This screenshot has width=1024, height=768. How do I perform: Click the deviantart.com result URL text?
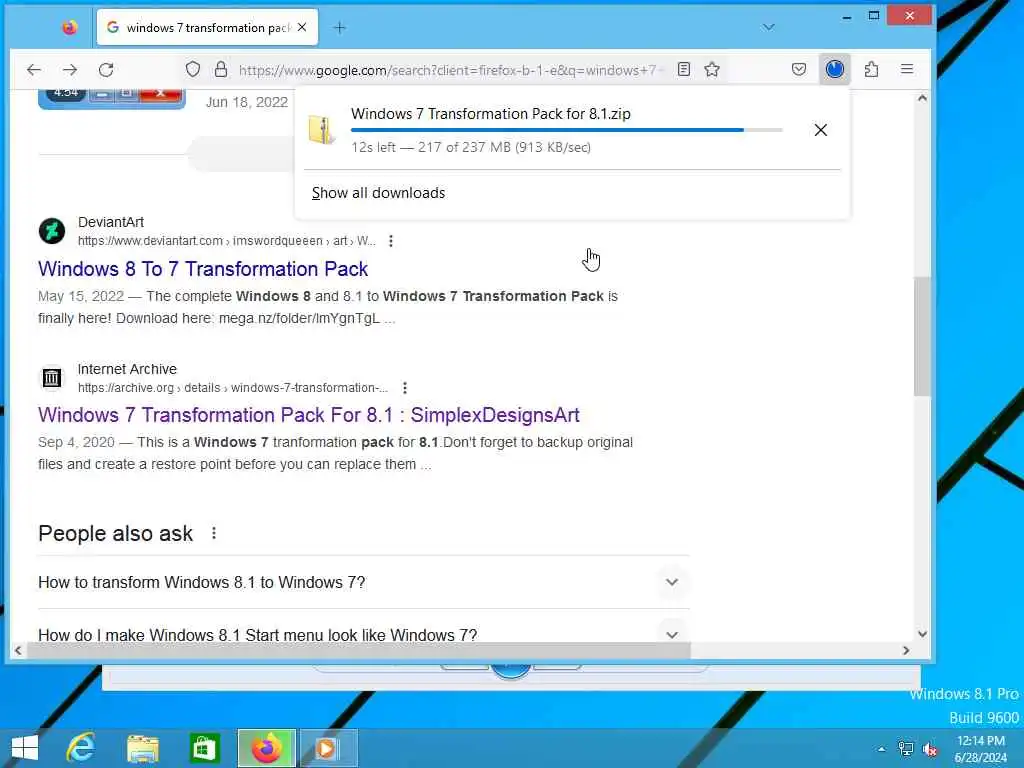click(x=227, y=241)
